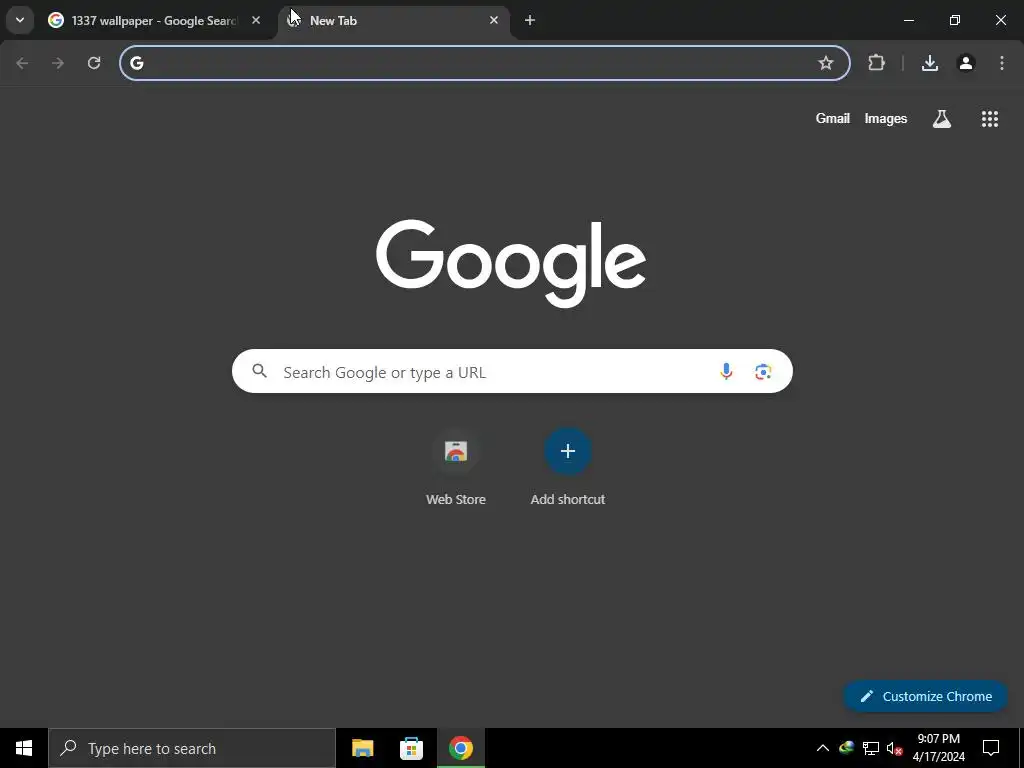Viewport: 1024px width, 768px height.
Task: Close the 1337 wallpaper tab
Action: [256, 20]
